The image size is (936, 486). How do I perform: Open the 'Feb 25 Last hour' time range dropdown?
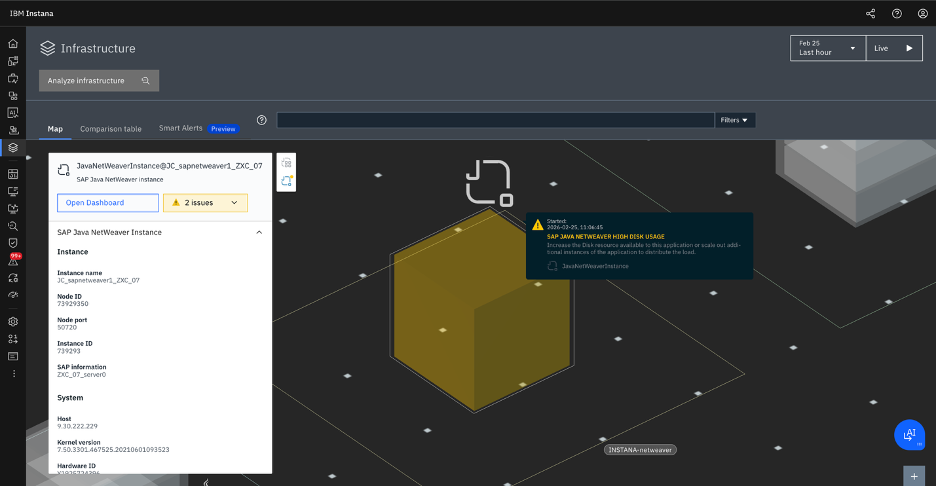828,48
